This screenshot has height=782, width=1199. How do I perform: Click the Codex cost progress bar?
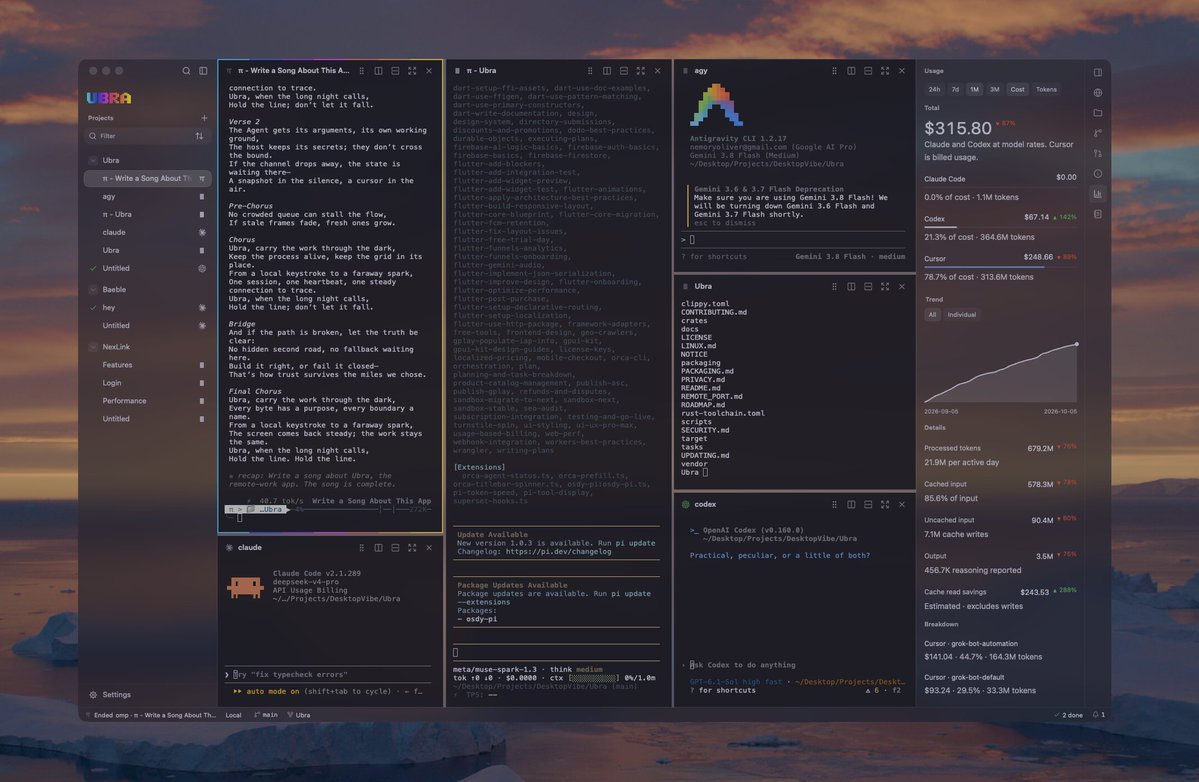coord(1000,227)
